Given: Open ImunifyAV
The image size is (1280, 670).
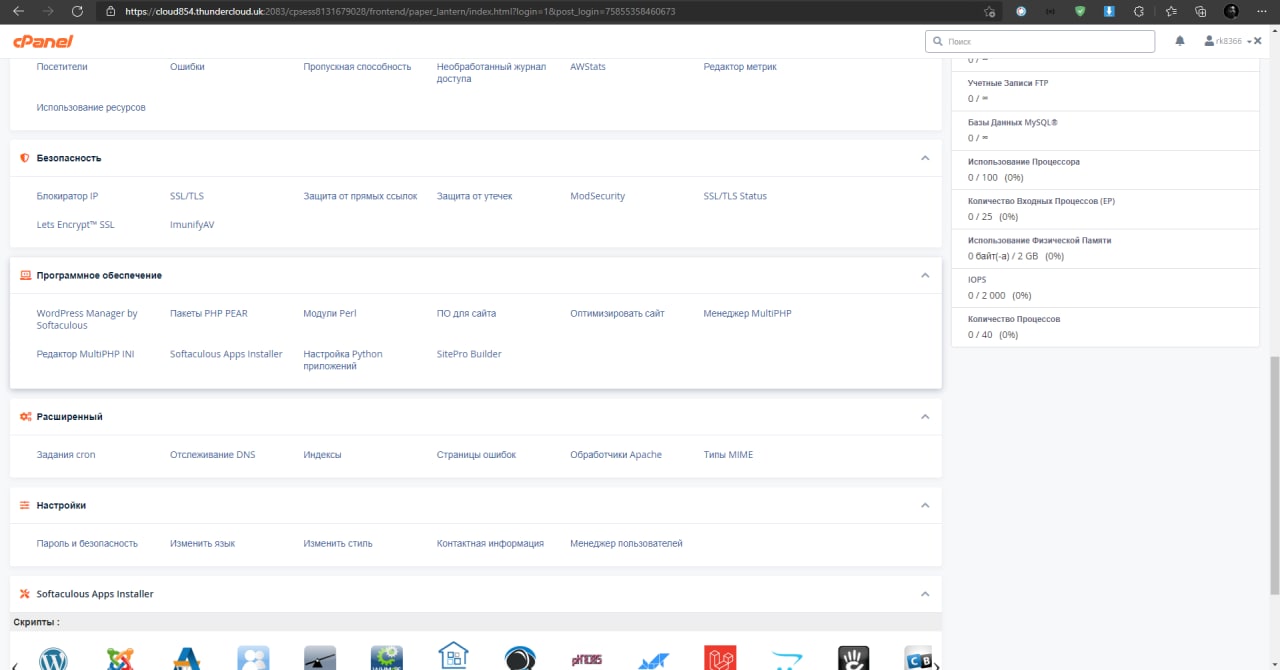Looking at the screenshot, I should click(192, 225).
